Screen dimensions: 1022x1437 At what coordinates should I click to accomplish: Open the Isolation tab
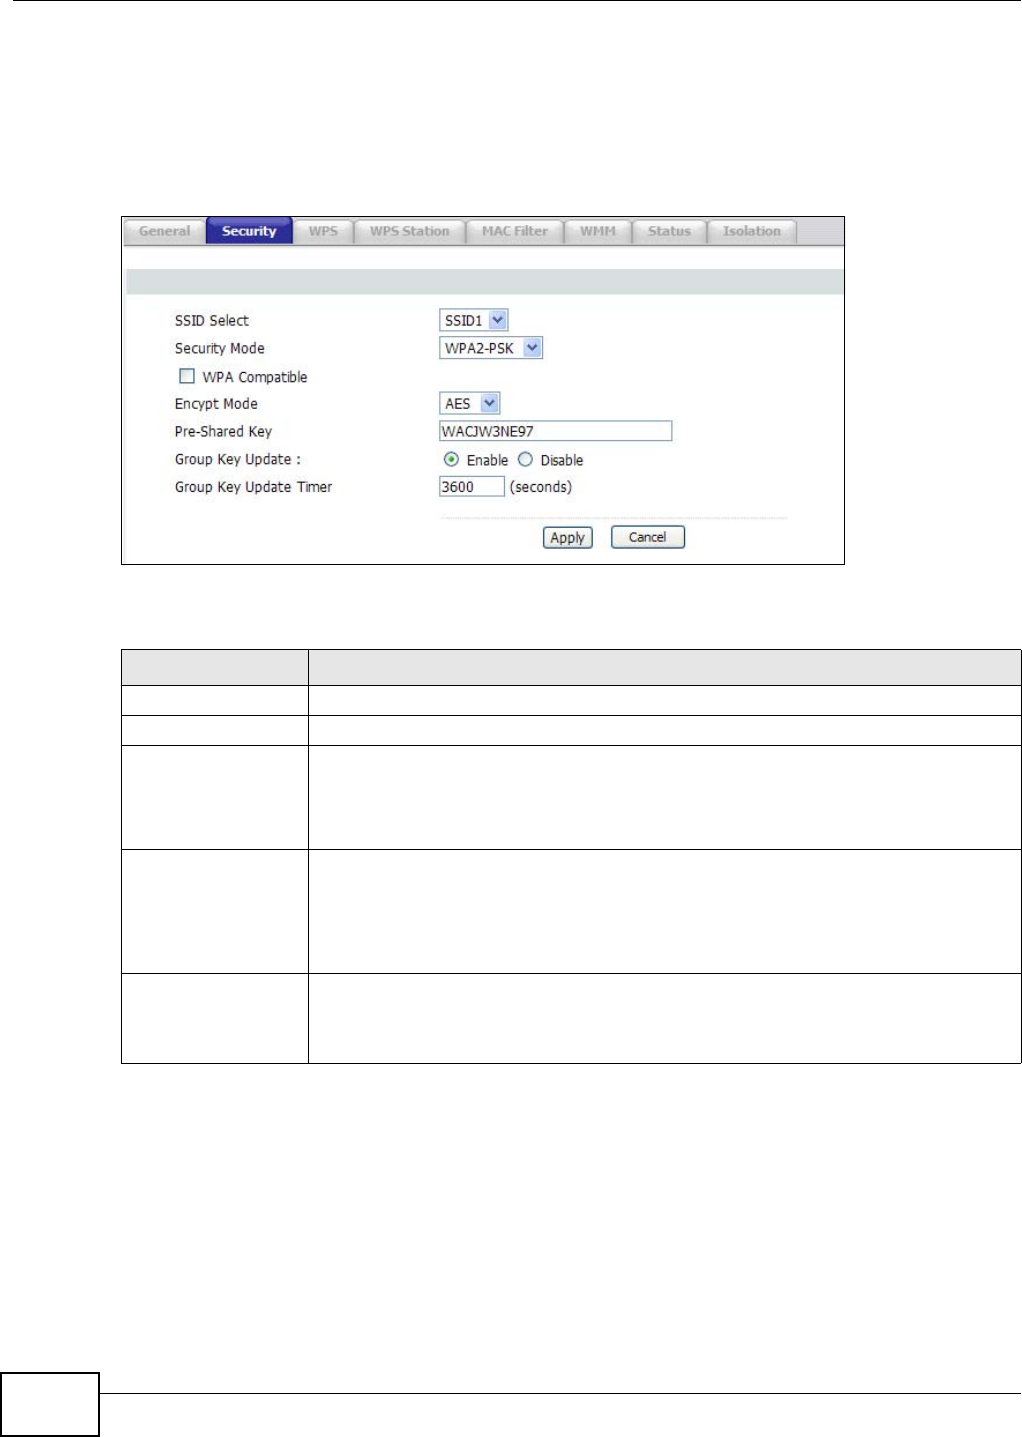click(x=752, y=231)
